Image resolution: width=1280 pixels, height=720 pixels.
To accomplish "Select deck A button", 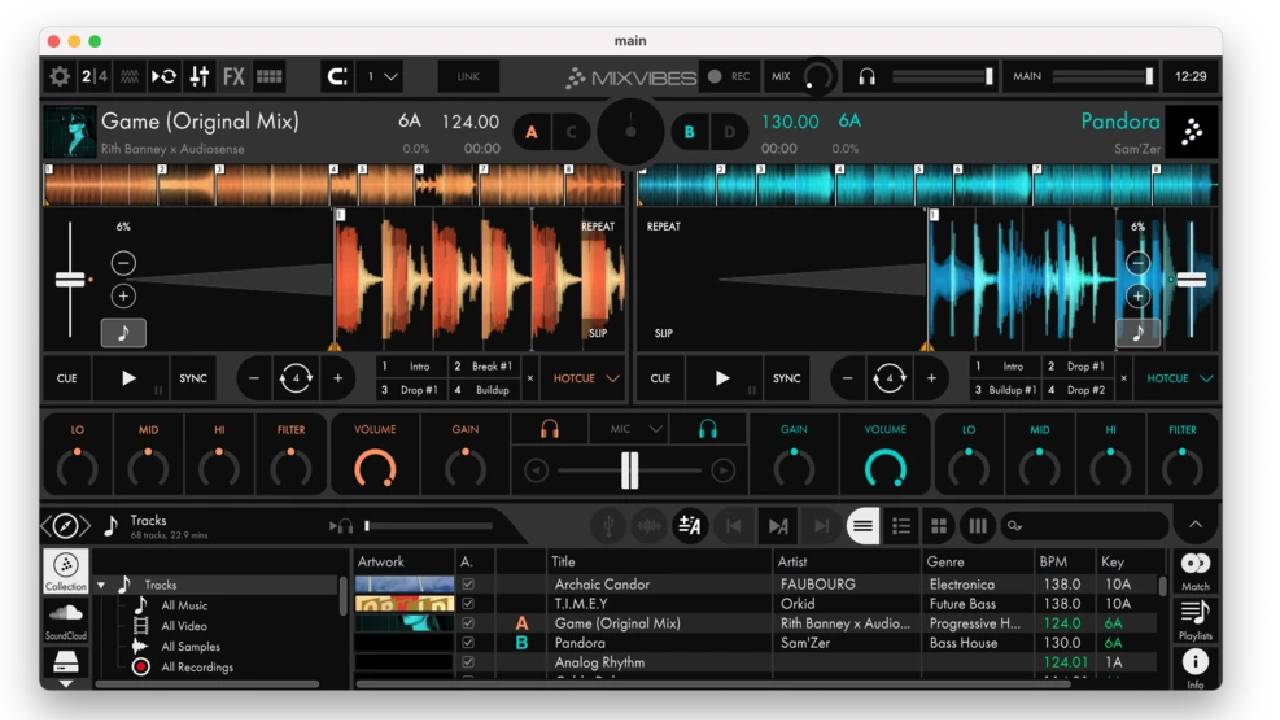I will (532, 132).
